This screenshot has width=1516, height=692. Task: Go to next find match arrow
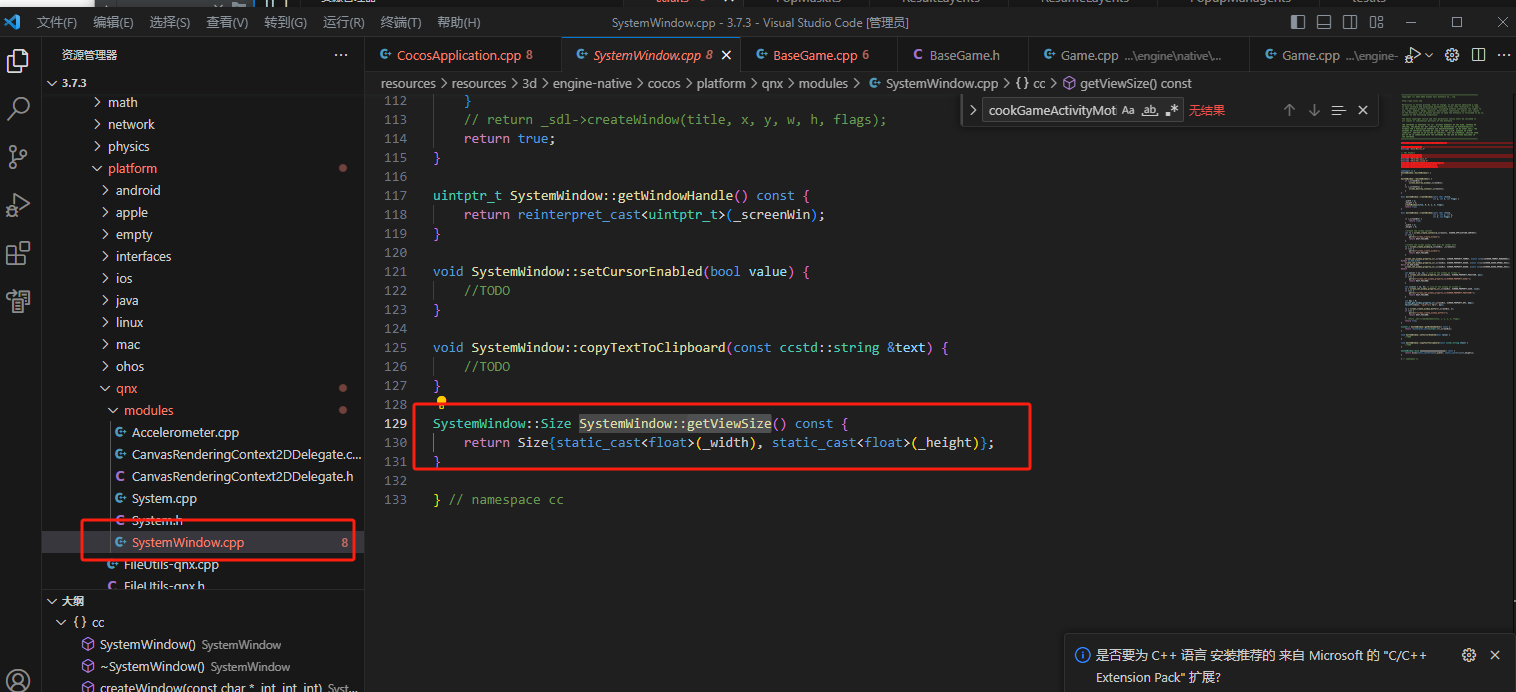pyautogui.click(x=1314, y=110)
